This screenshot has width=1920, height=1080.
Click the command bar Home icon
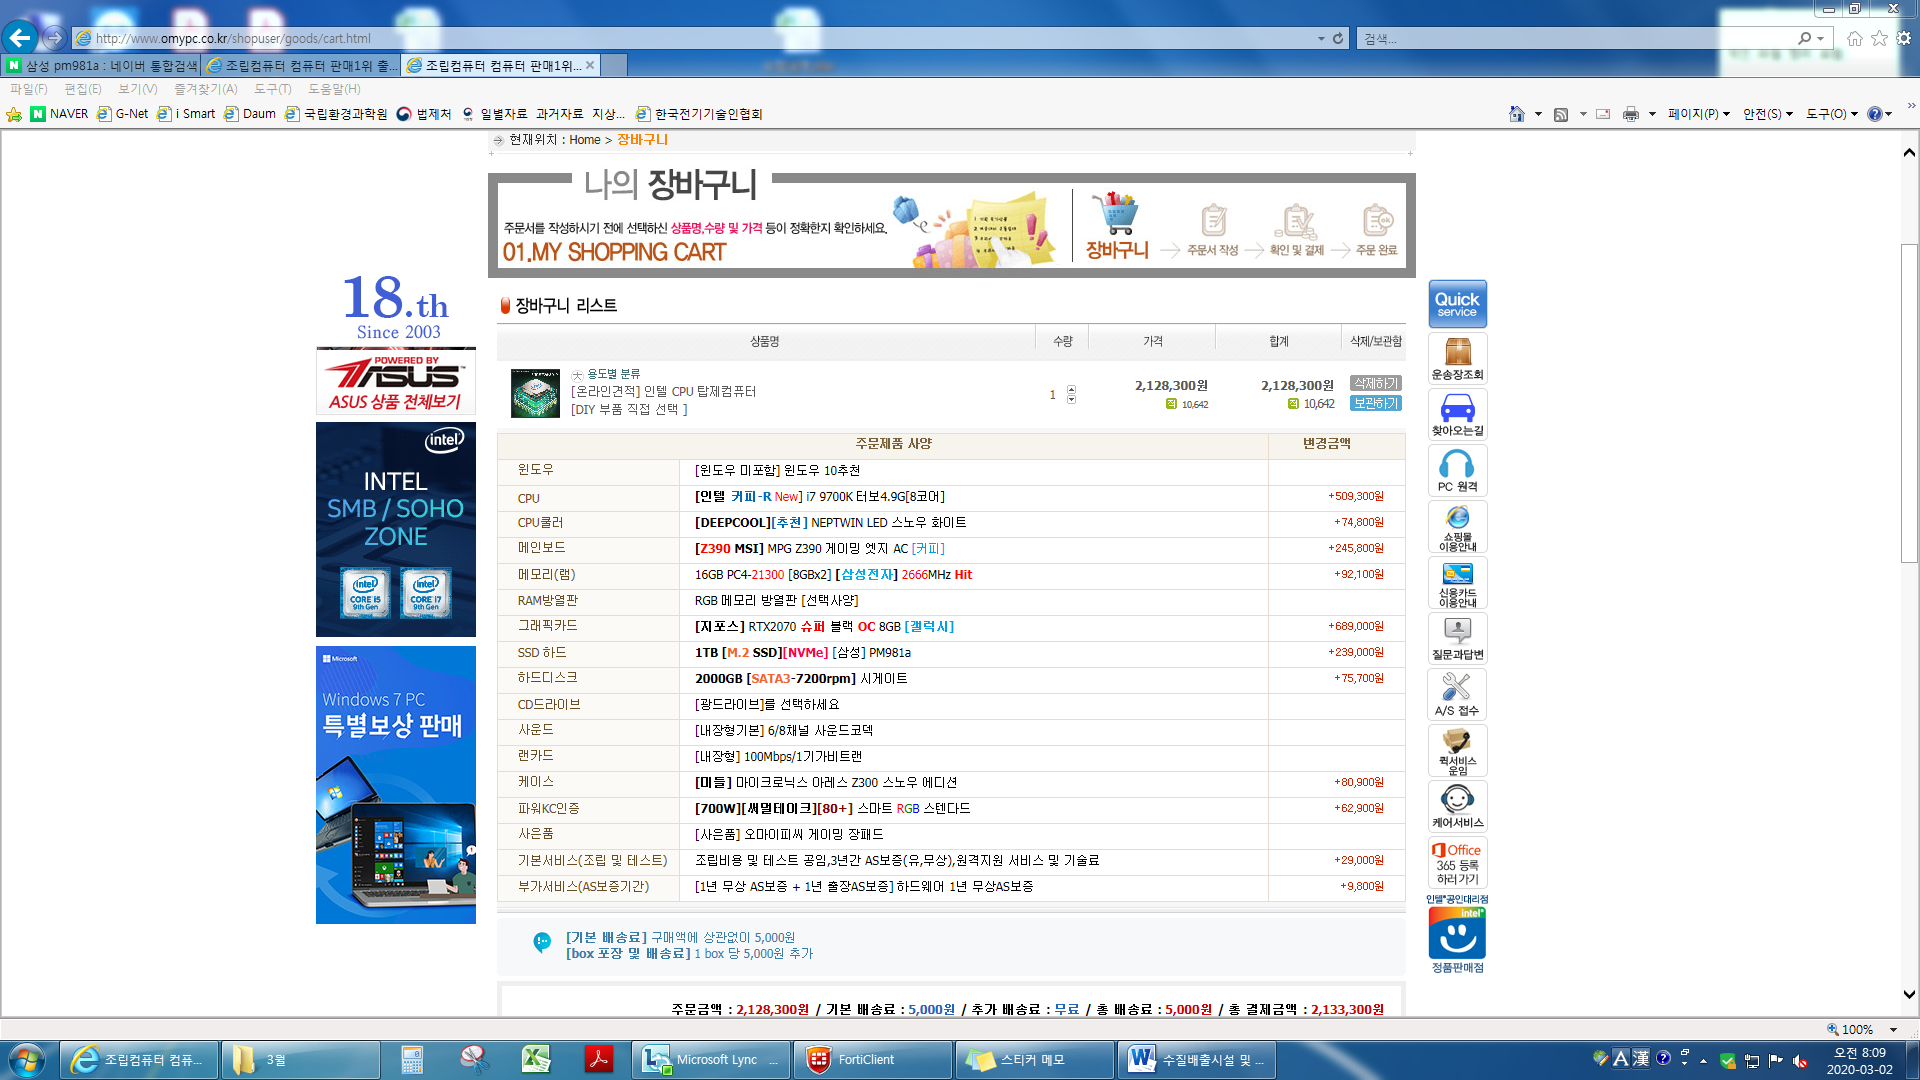(x=1517, y=114)
